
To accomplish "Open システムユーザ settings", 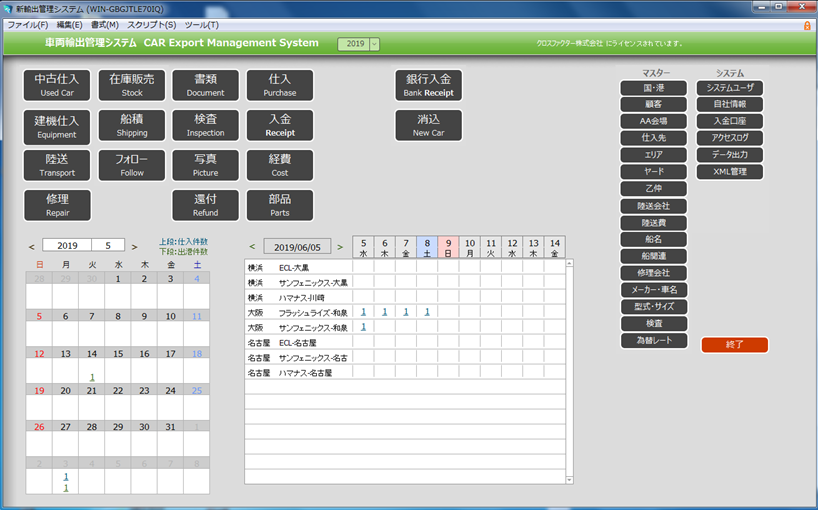I will pos(730,88).
